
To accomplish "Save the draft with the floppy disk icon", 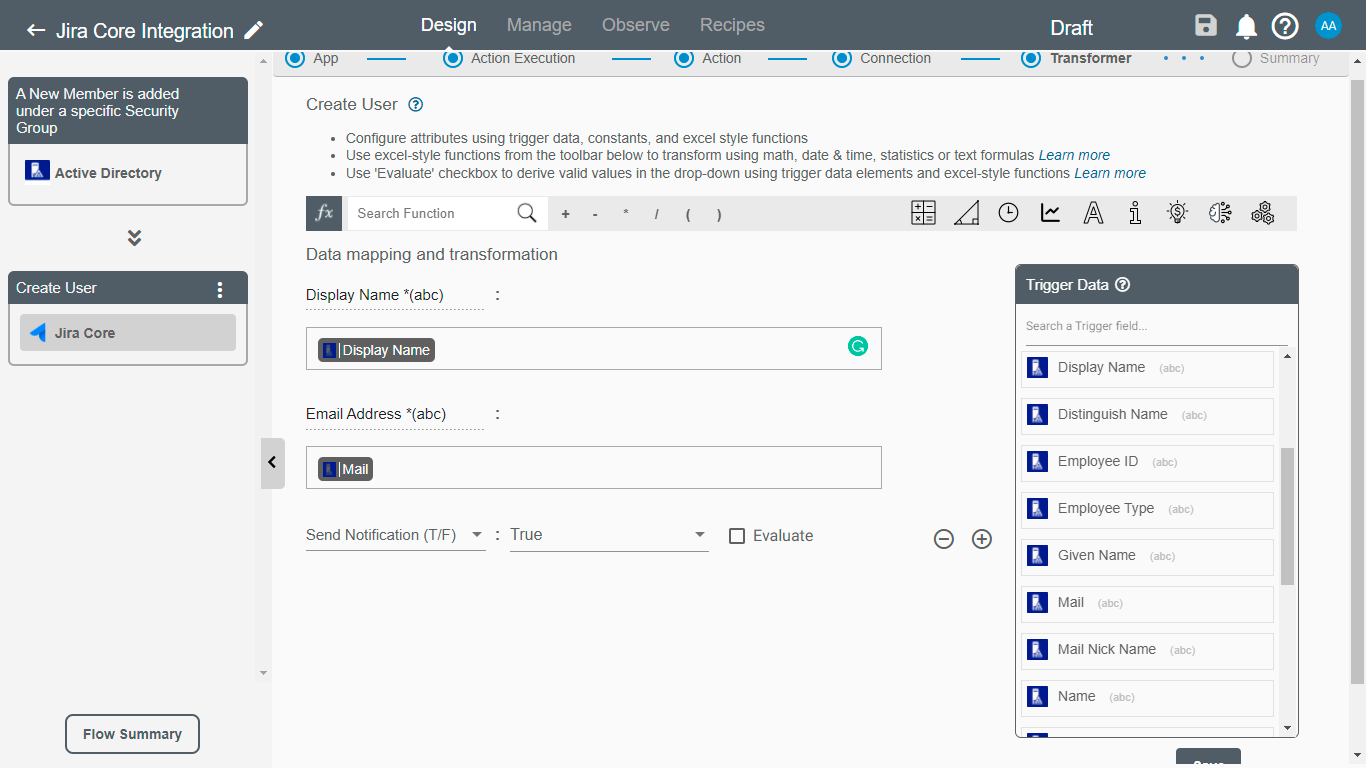I will coord(1206,27).
